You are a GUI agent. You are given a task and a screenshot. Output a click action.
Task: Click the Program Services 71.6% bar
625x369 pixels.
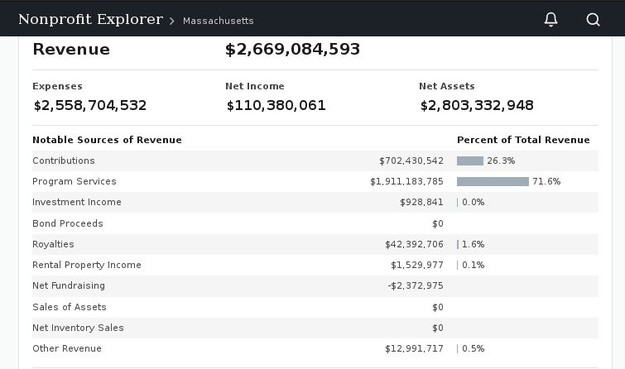(493, 182)
